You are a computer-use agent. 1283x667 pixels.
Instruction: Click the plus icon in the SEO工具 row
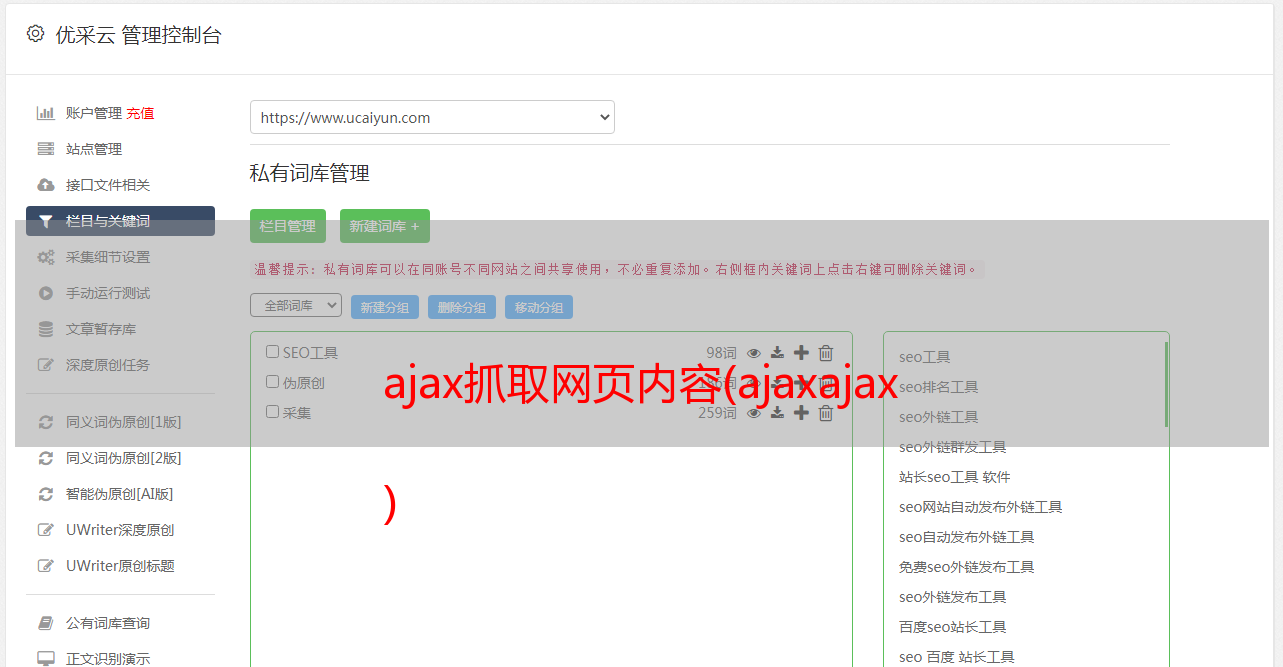point(801,353)
